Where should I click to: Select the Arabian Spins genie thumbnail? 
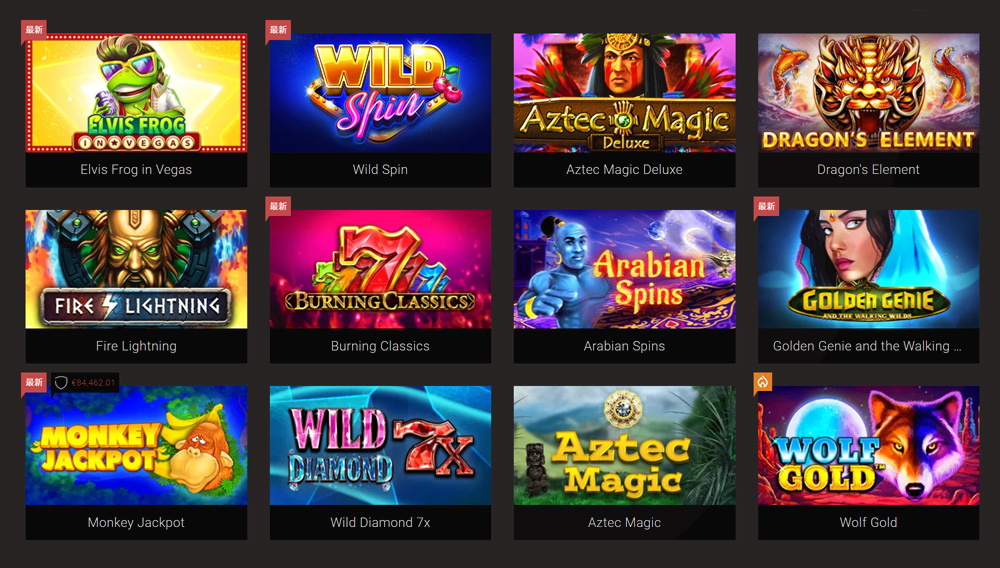[624, 270]
